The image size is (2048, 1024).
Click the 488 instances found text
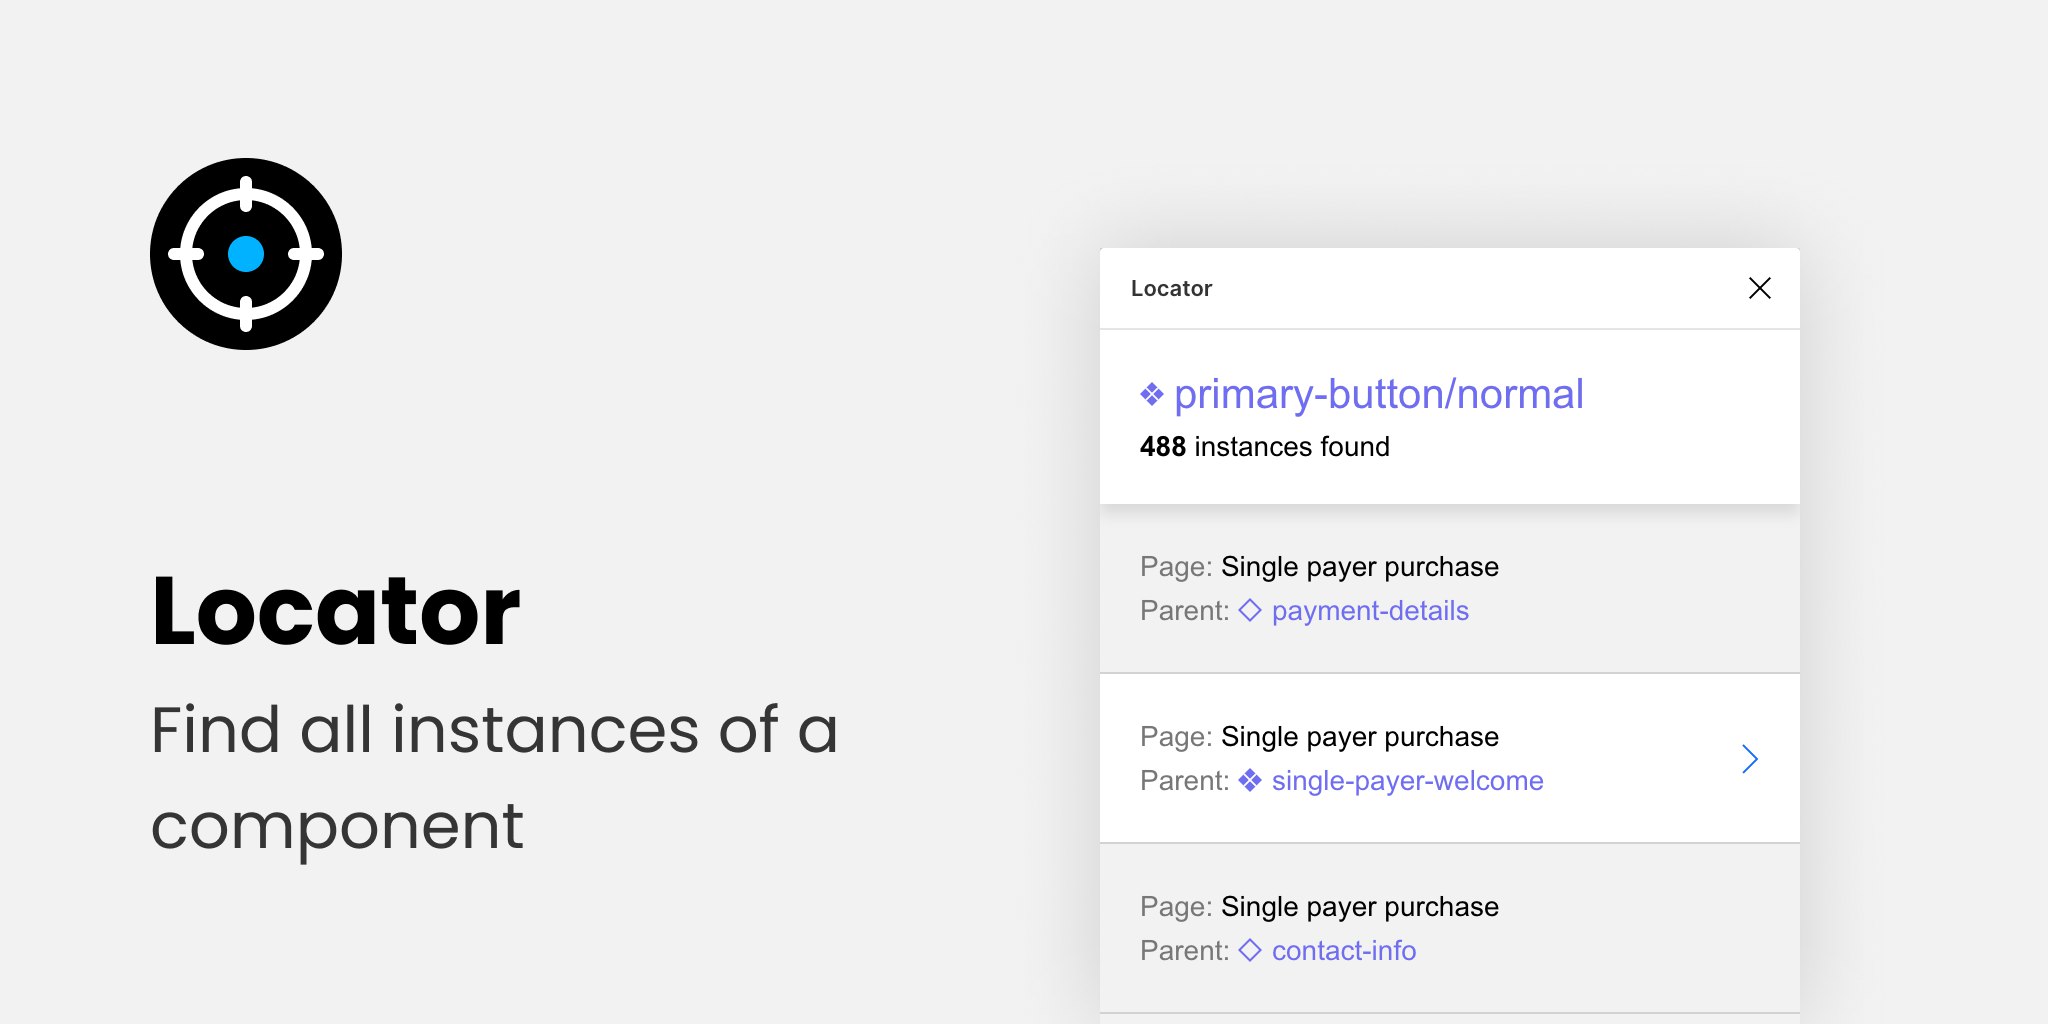point(1264,447)
